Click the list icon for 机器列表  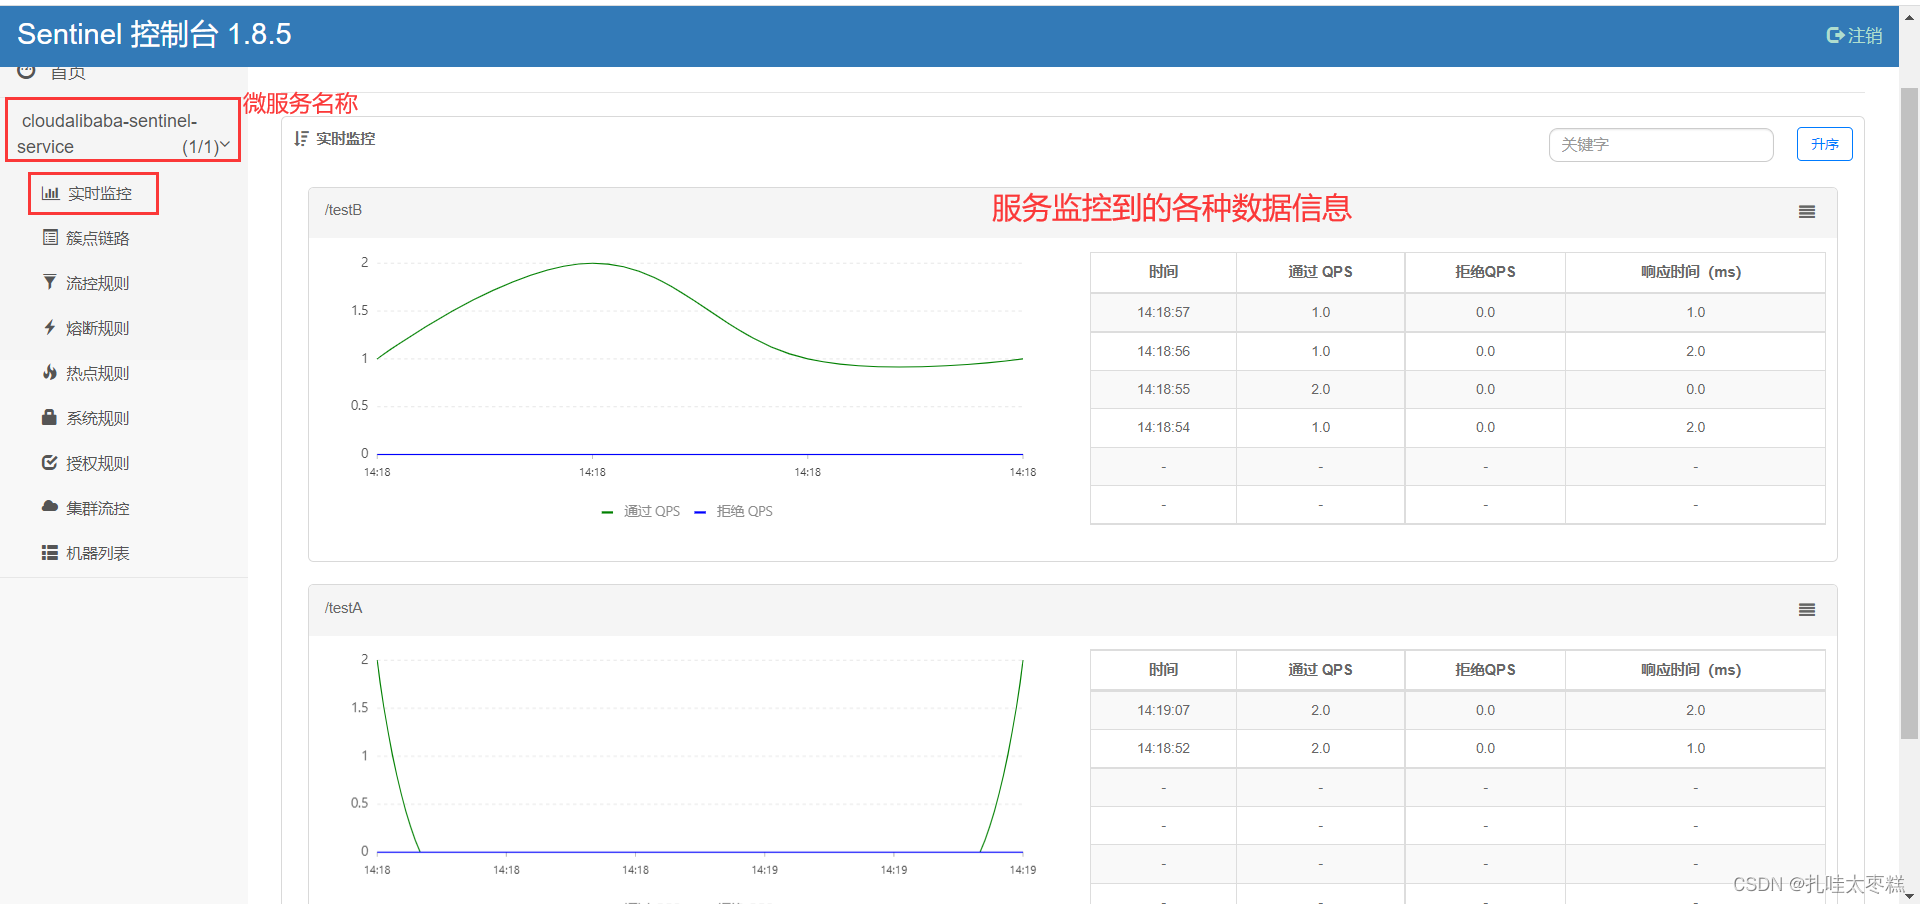(x=49, y=552)
